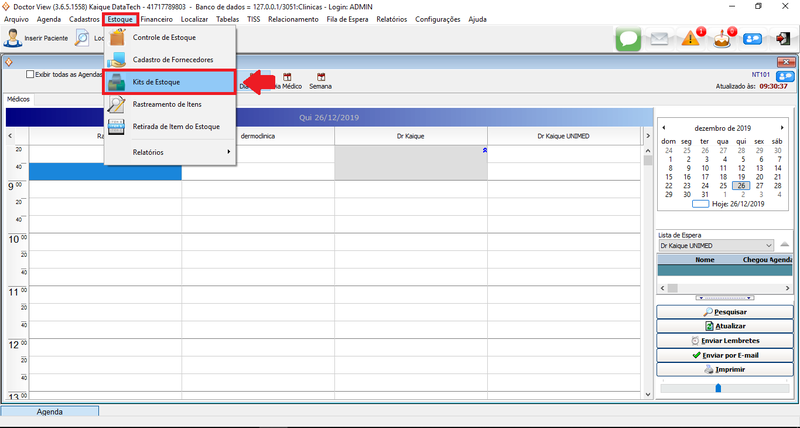Open the green chat message icon

point(628,39)
